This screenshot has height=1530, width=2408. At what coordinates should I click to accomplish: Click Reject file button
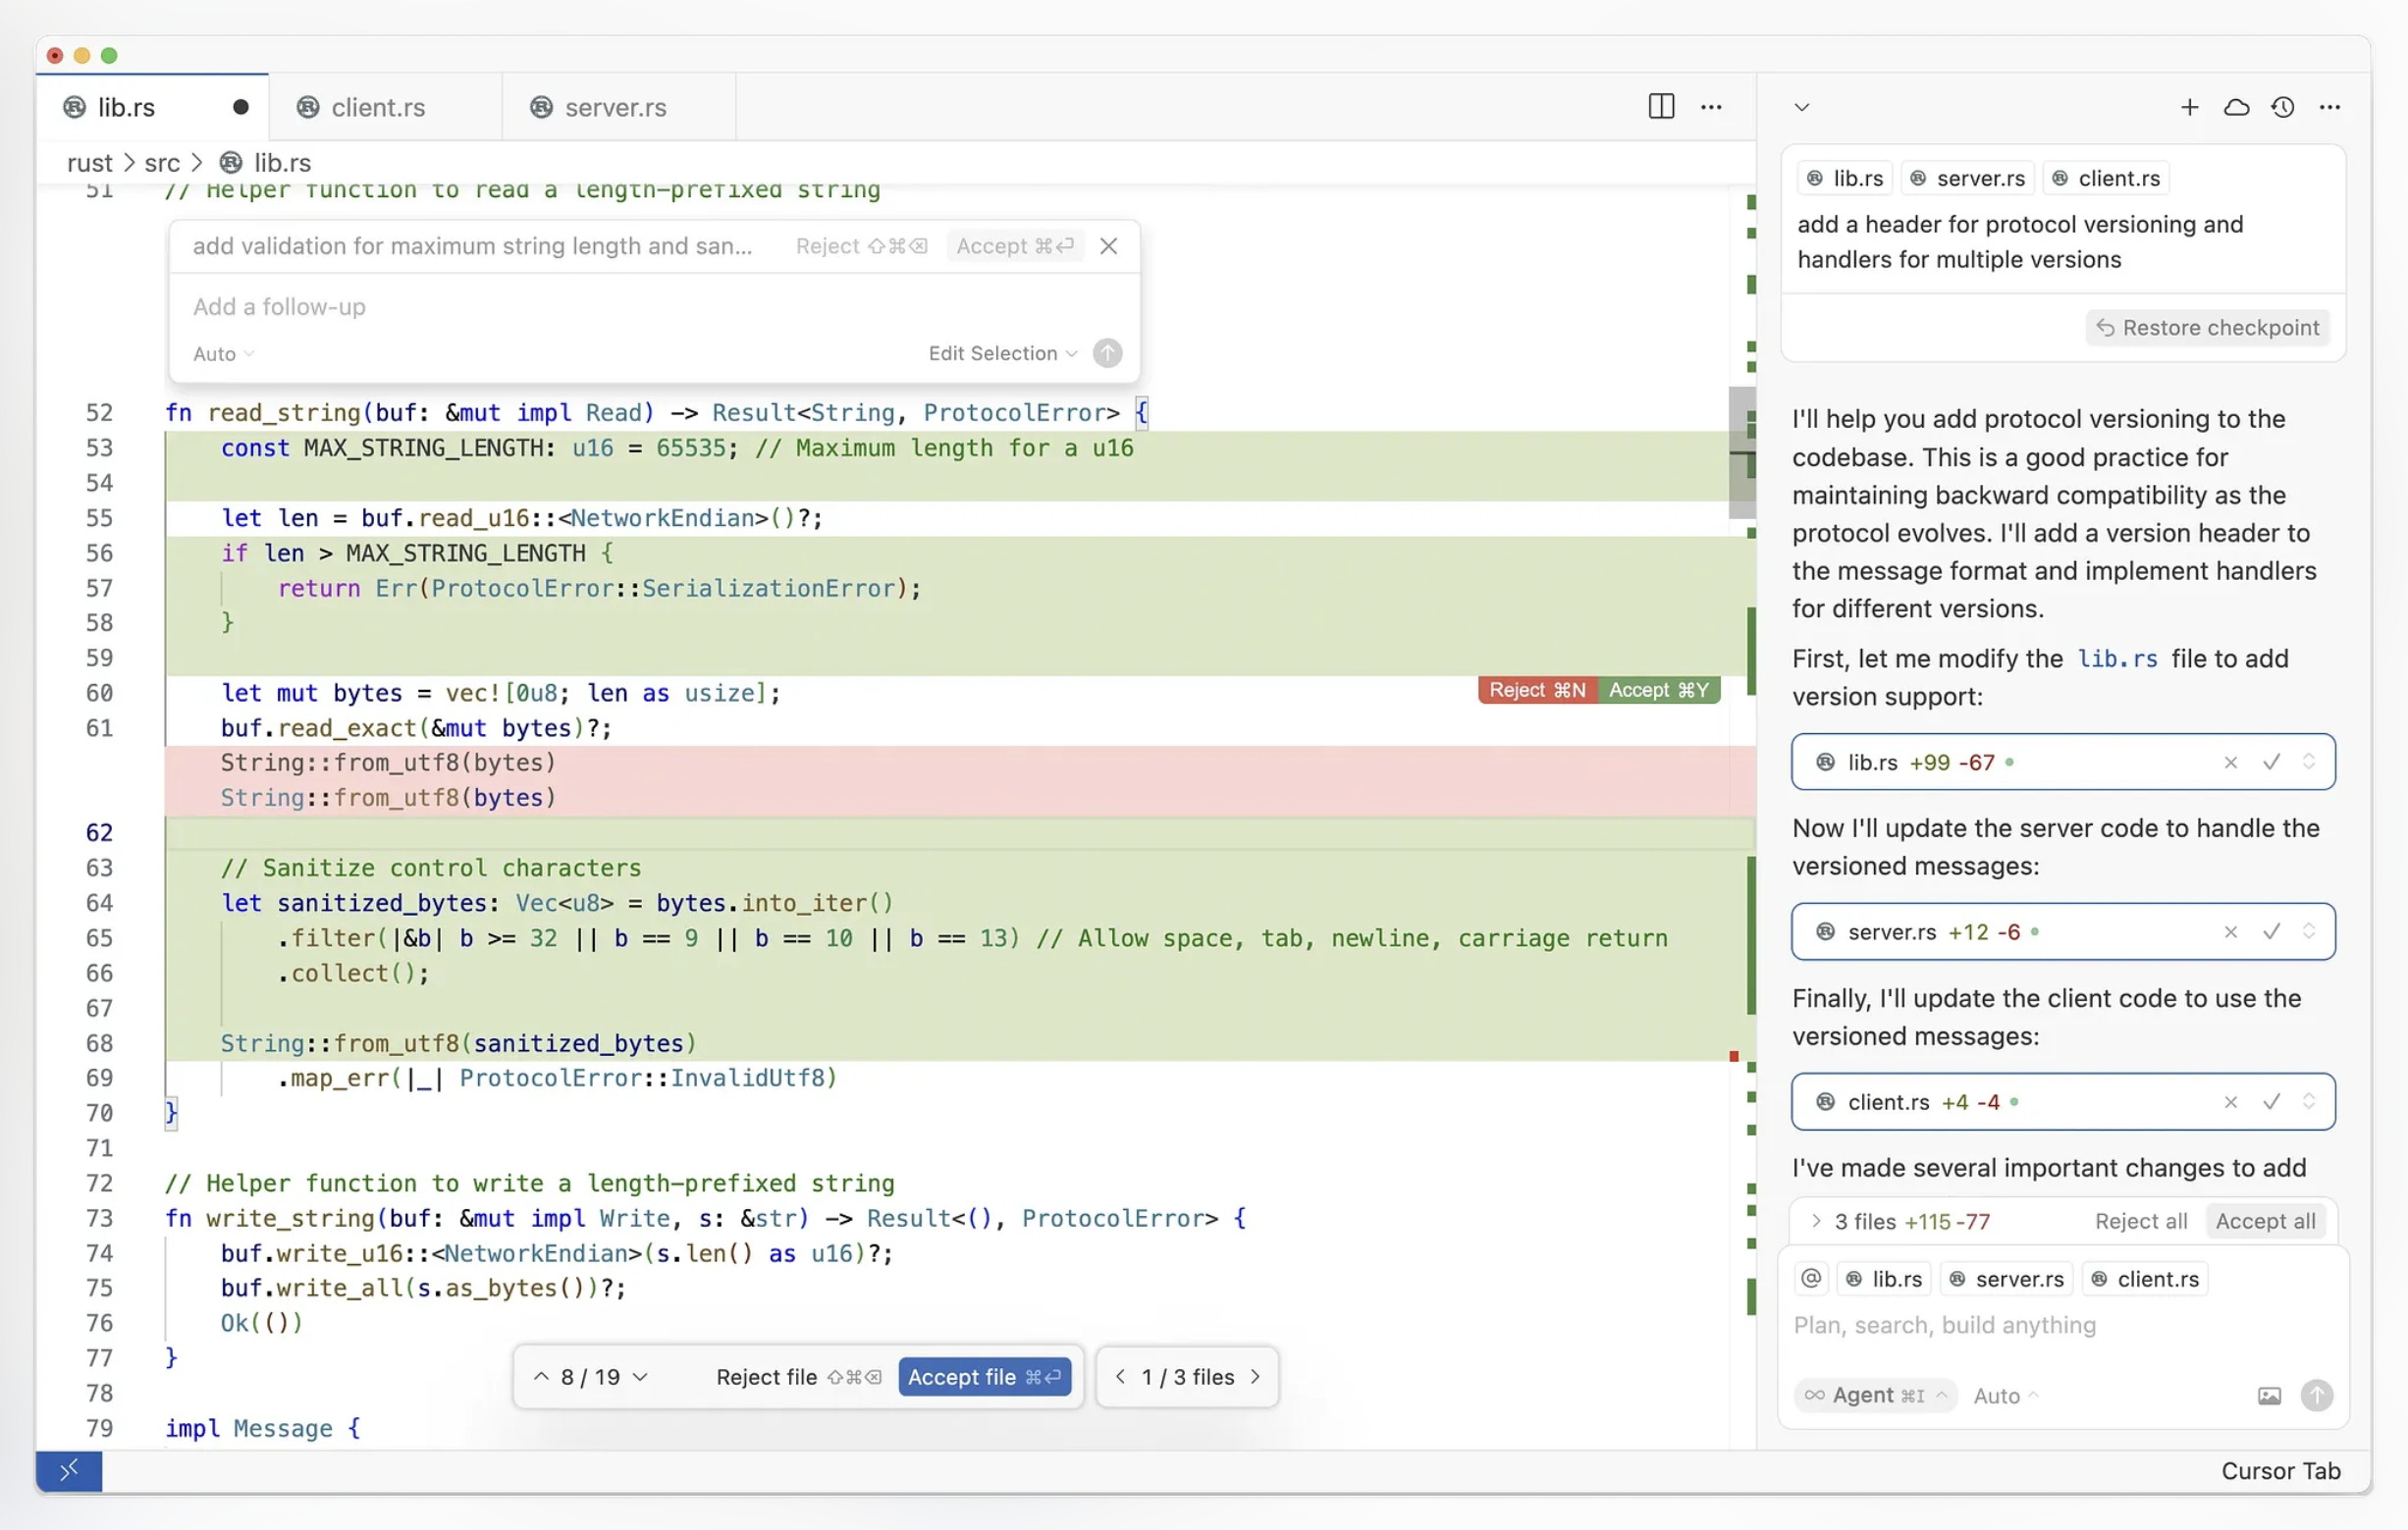pyautogui.click(x=798, y=1377)
